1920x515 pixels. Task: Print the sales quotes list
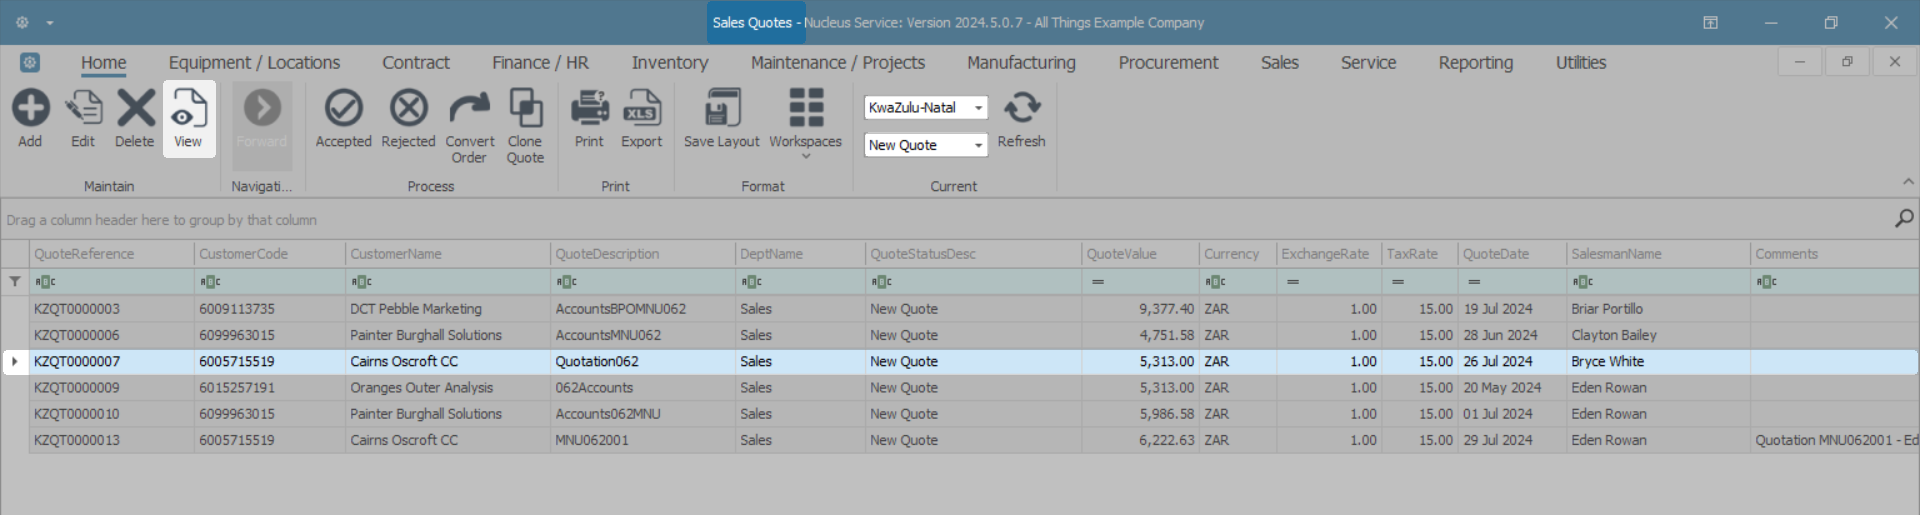point(589,109)
